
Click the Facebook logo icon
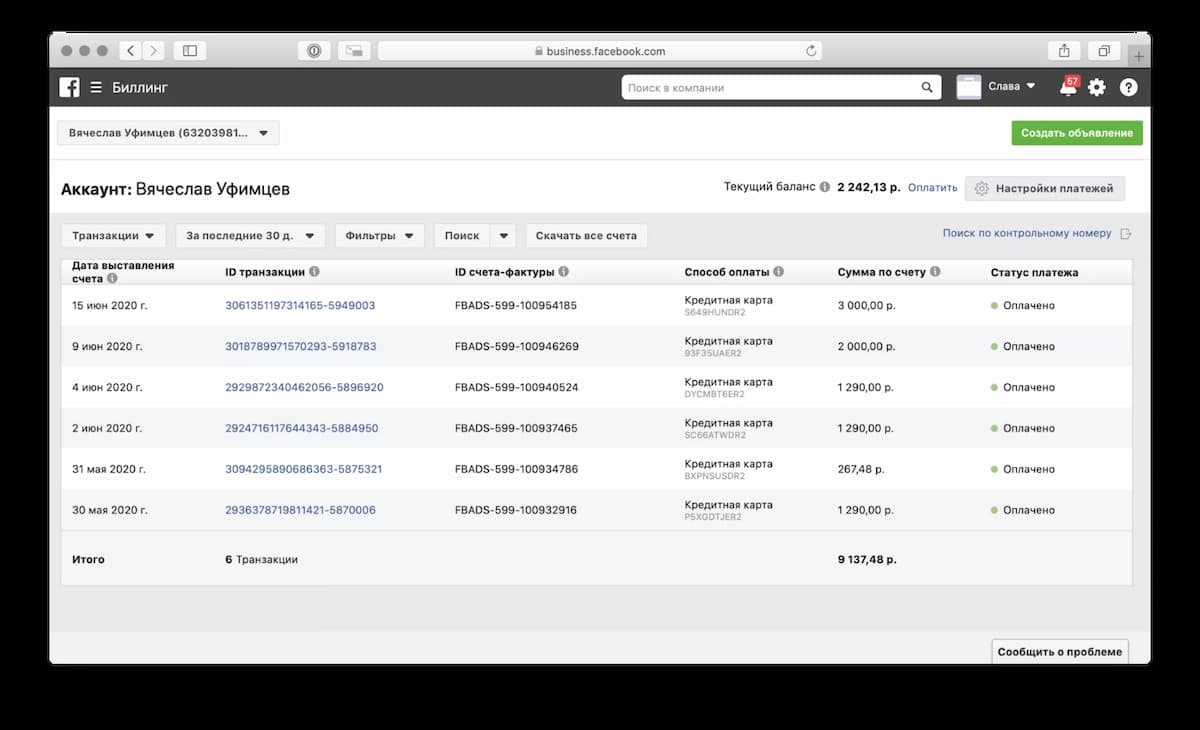(69, 88)
